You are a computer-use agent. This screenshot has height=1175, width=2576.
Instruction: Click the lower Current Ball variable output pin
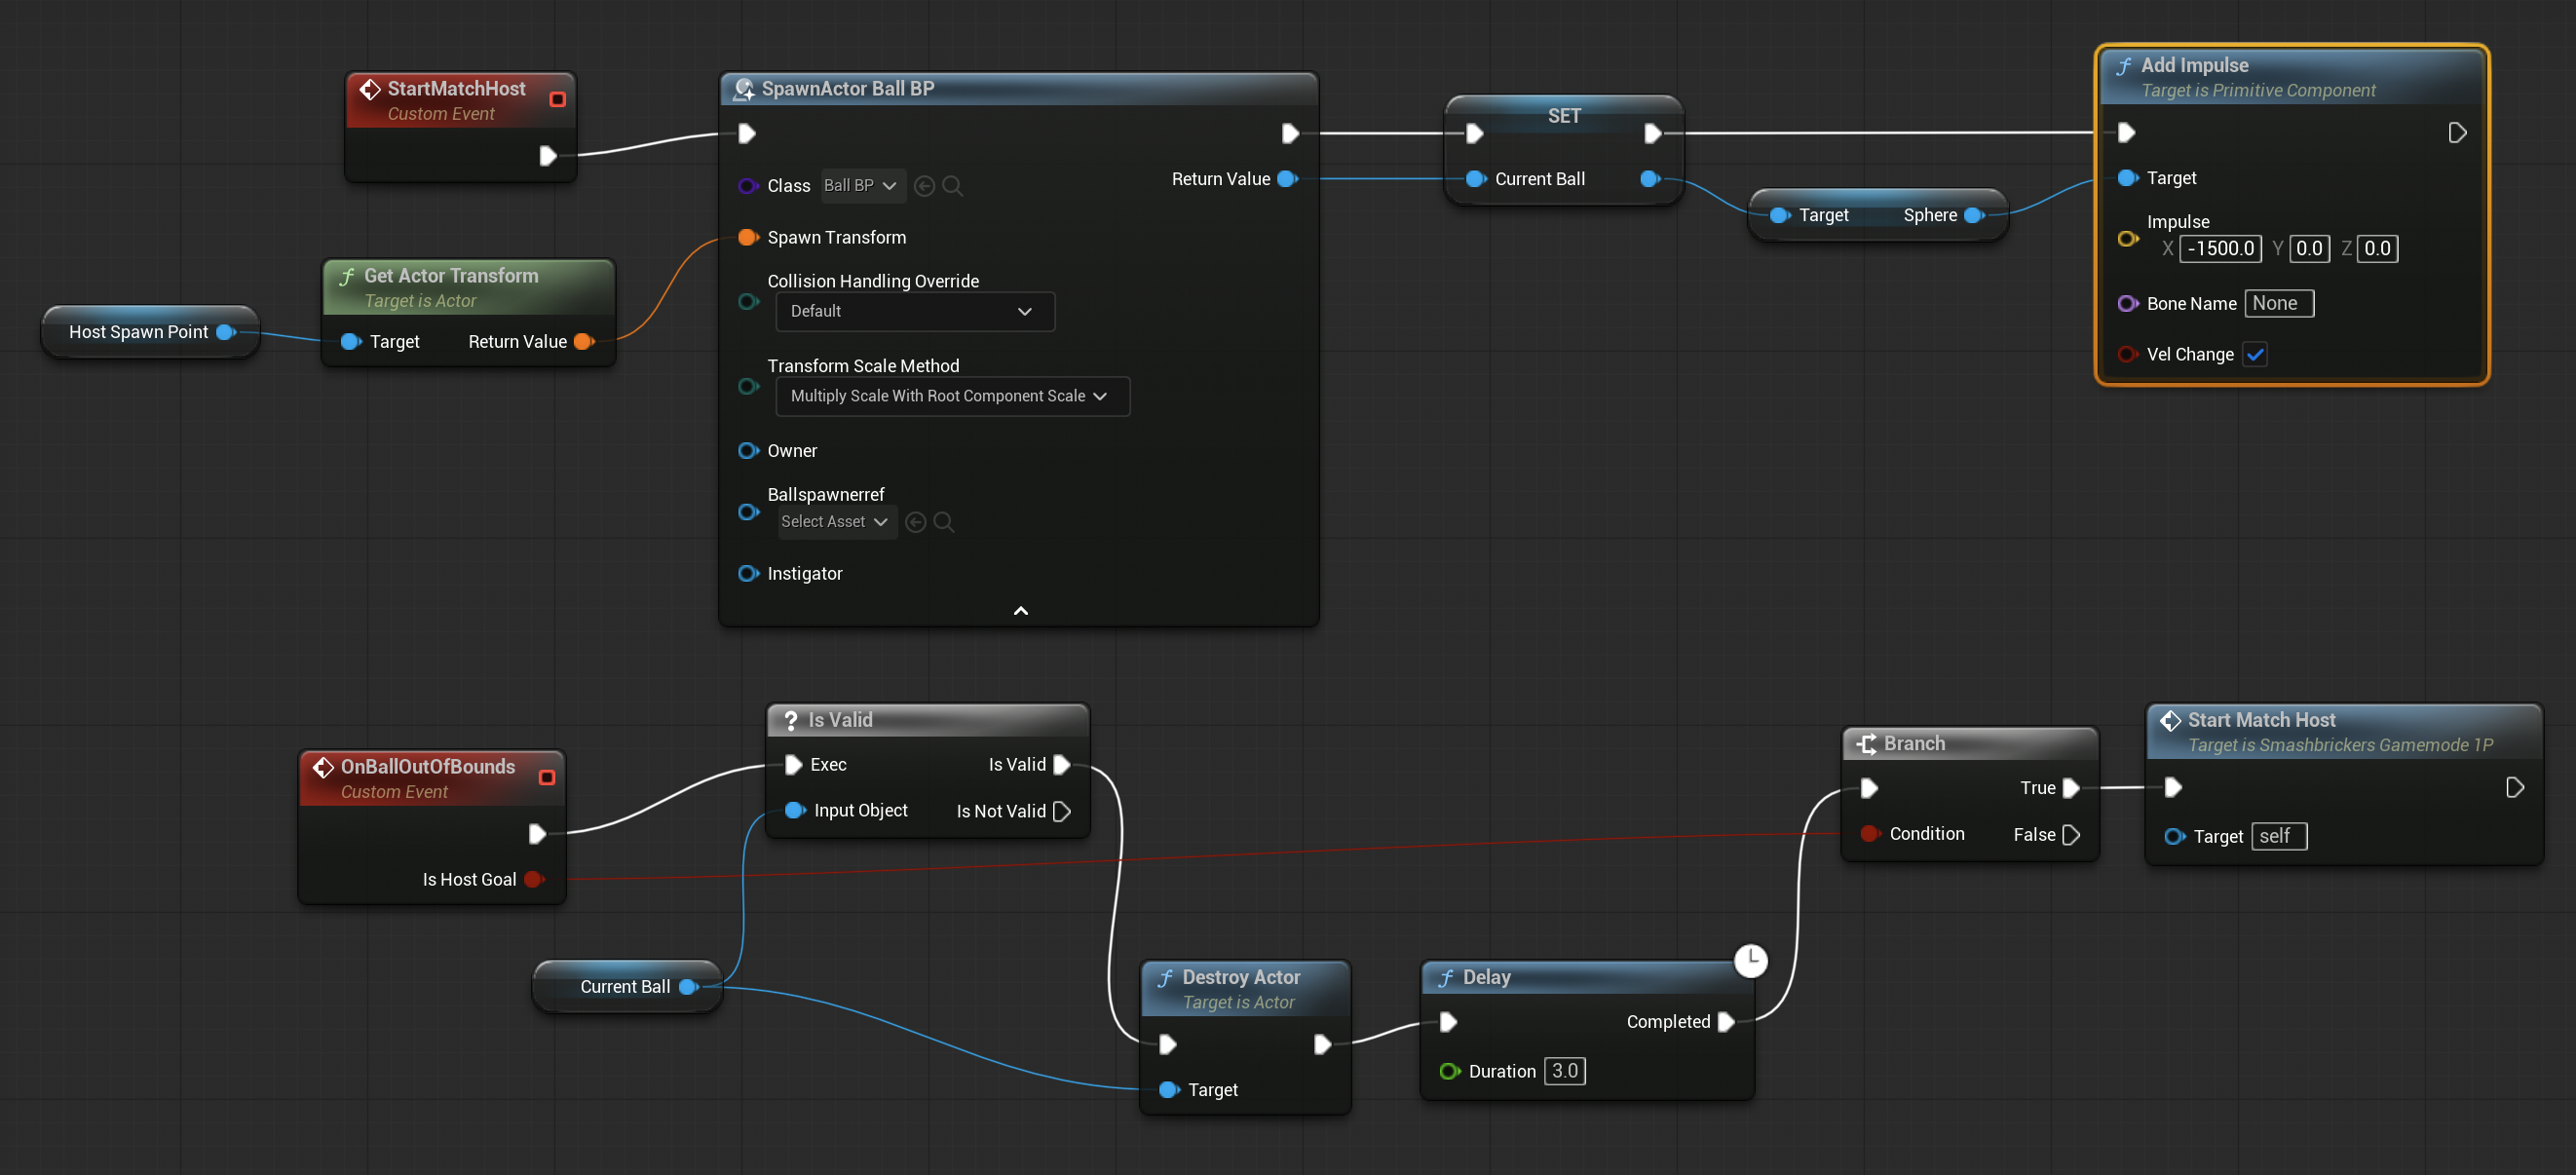coord(688,987)
